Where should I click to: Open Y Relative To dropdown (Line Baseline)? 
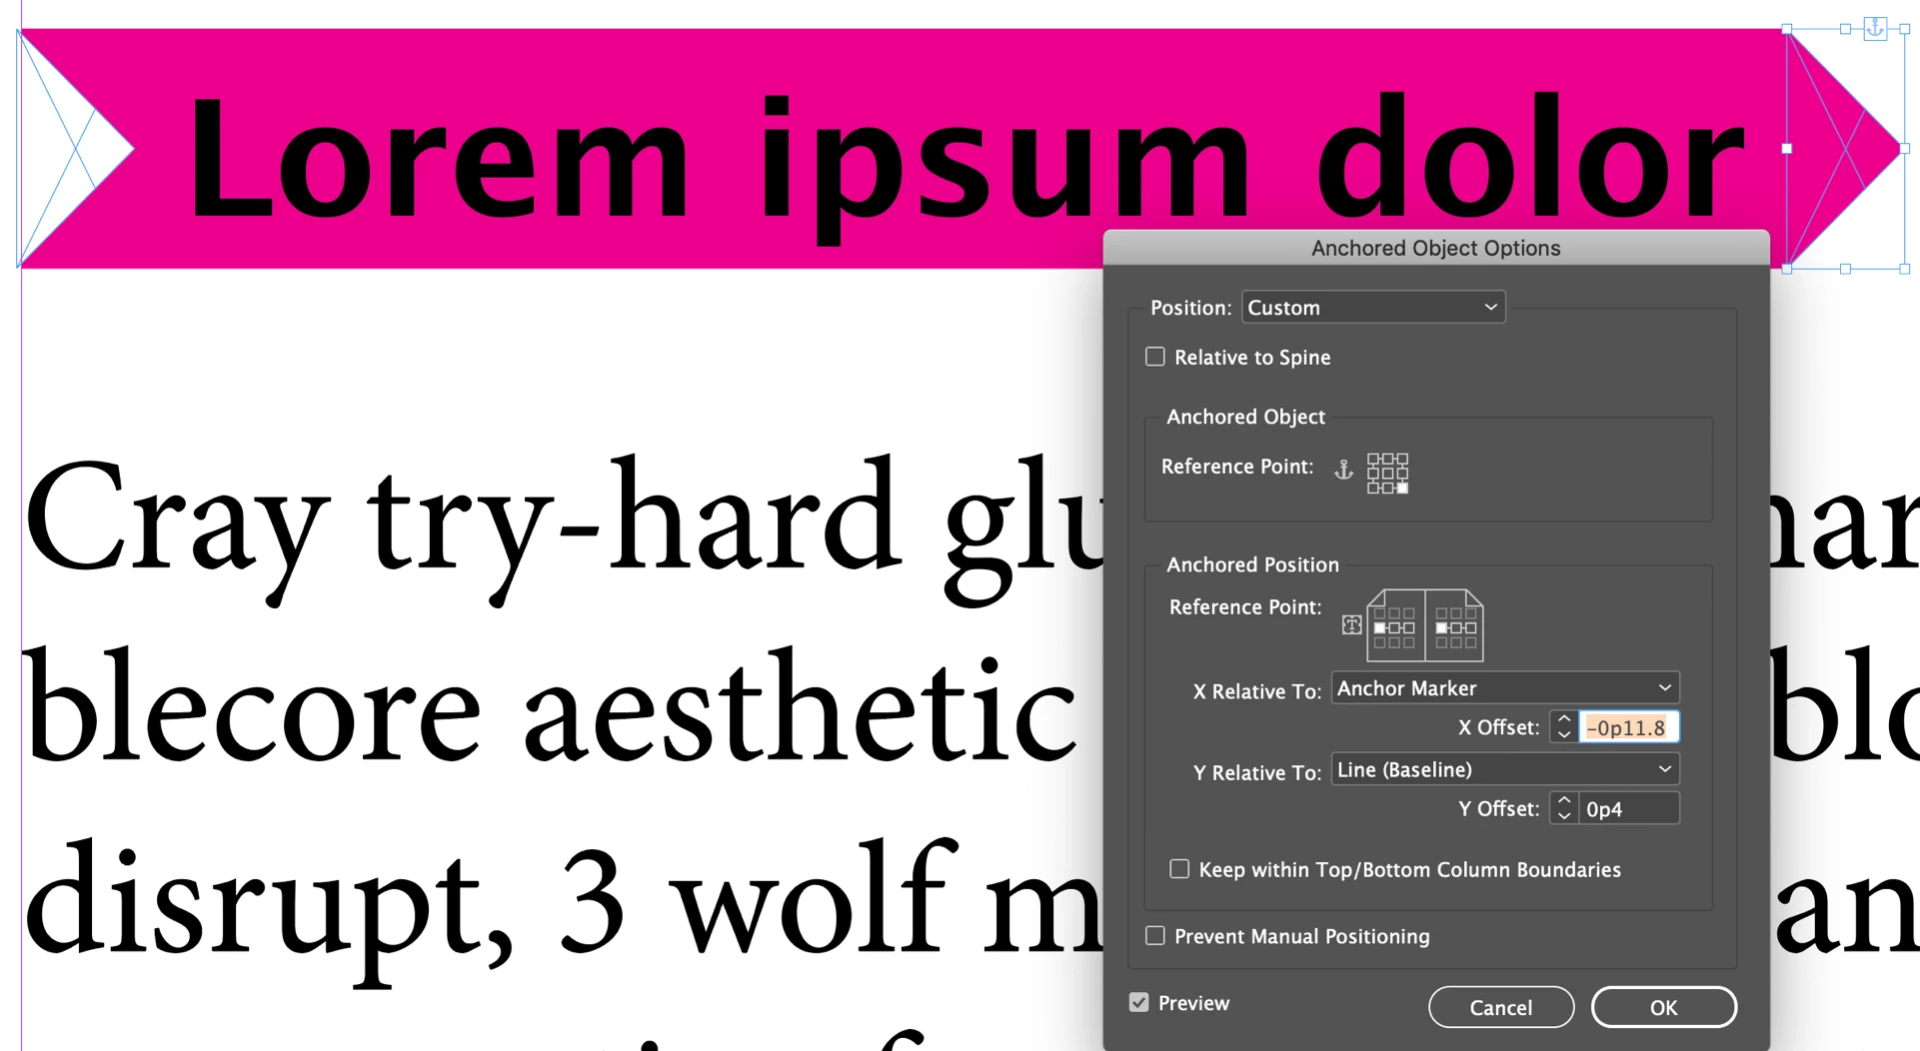coord(1505,769)
